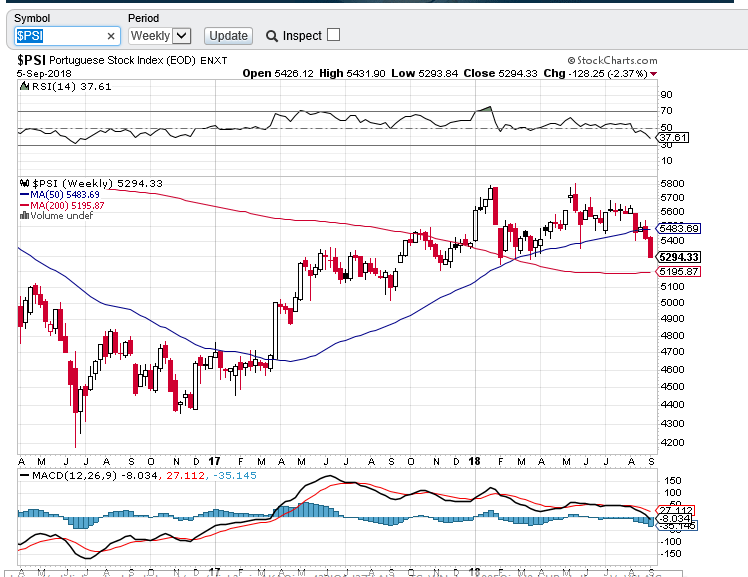Enable the Inspect checkbox

(x=333, y=35)
